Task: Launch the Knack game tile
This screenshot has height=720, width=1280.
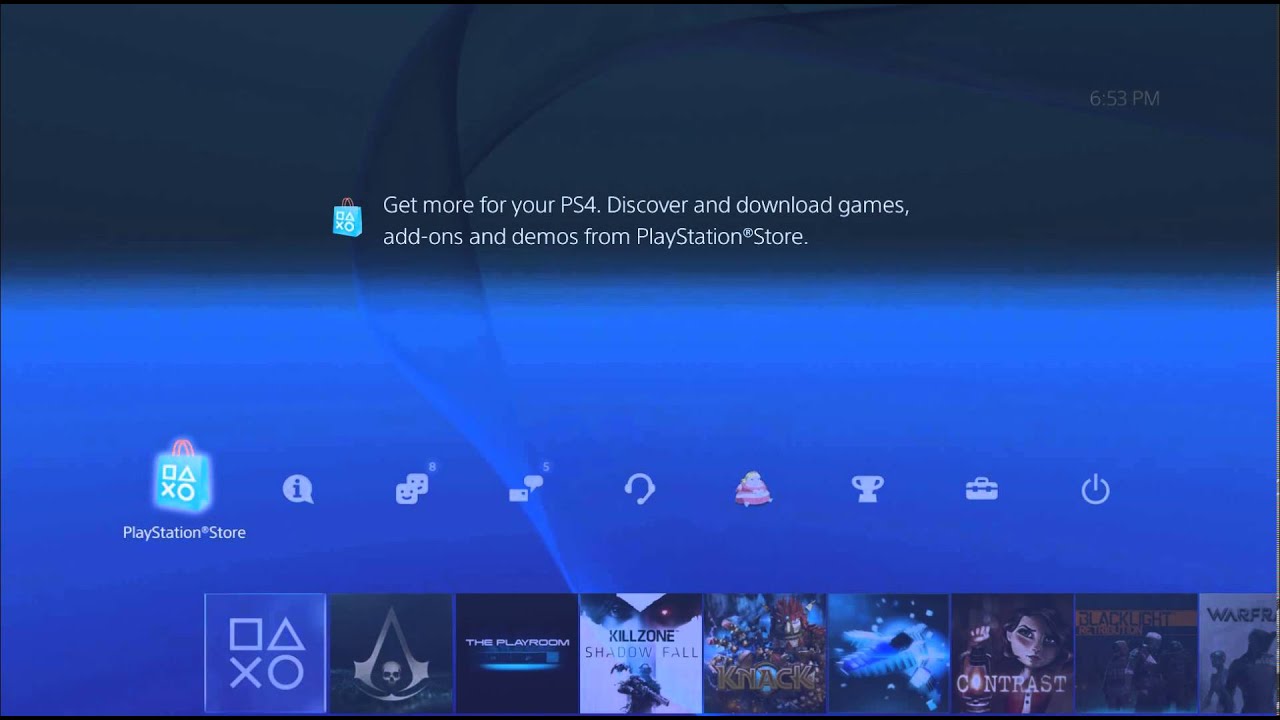Action: click(x=764, y=653)
